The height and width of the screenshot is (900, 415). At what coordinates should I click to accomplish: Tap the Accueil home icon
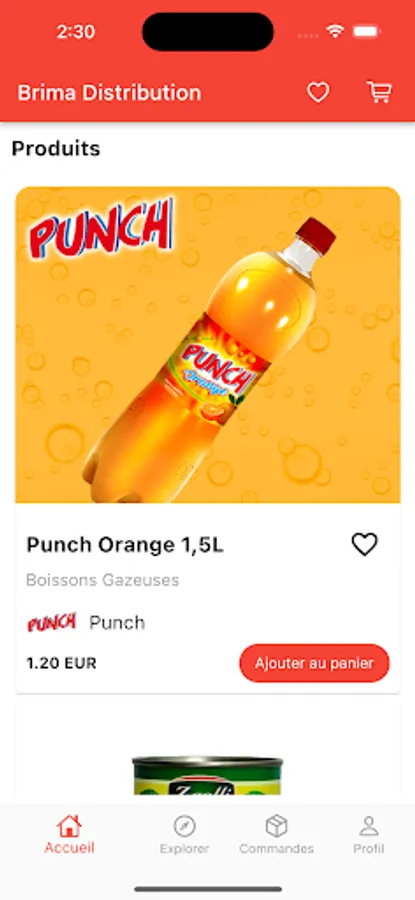tap(69, 826)
